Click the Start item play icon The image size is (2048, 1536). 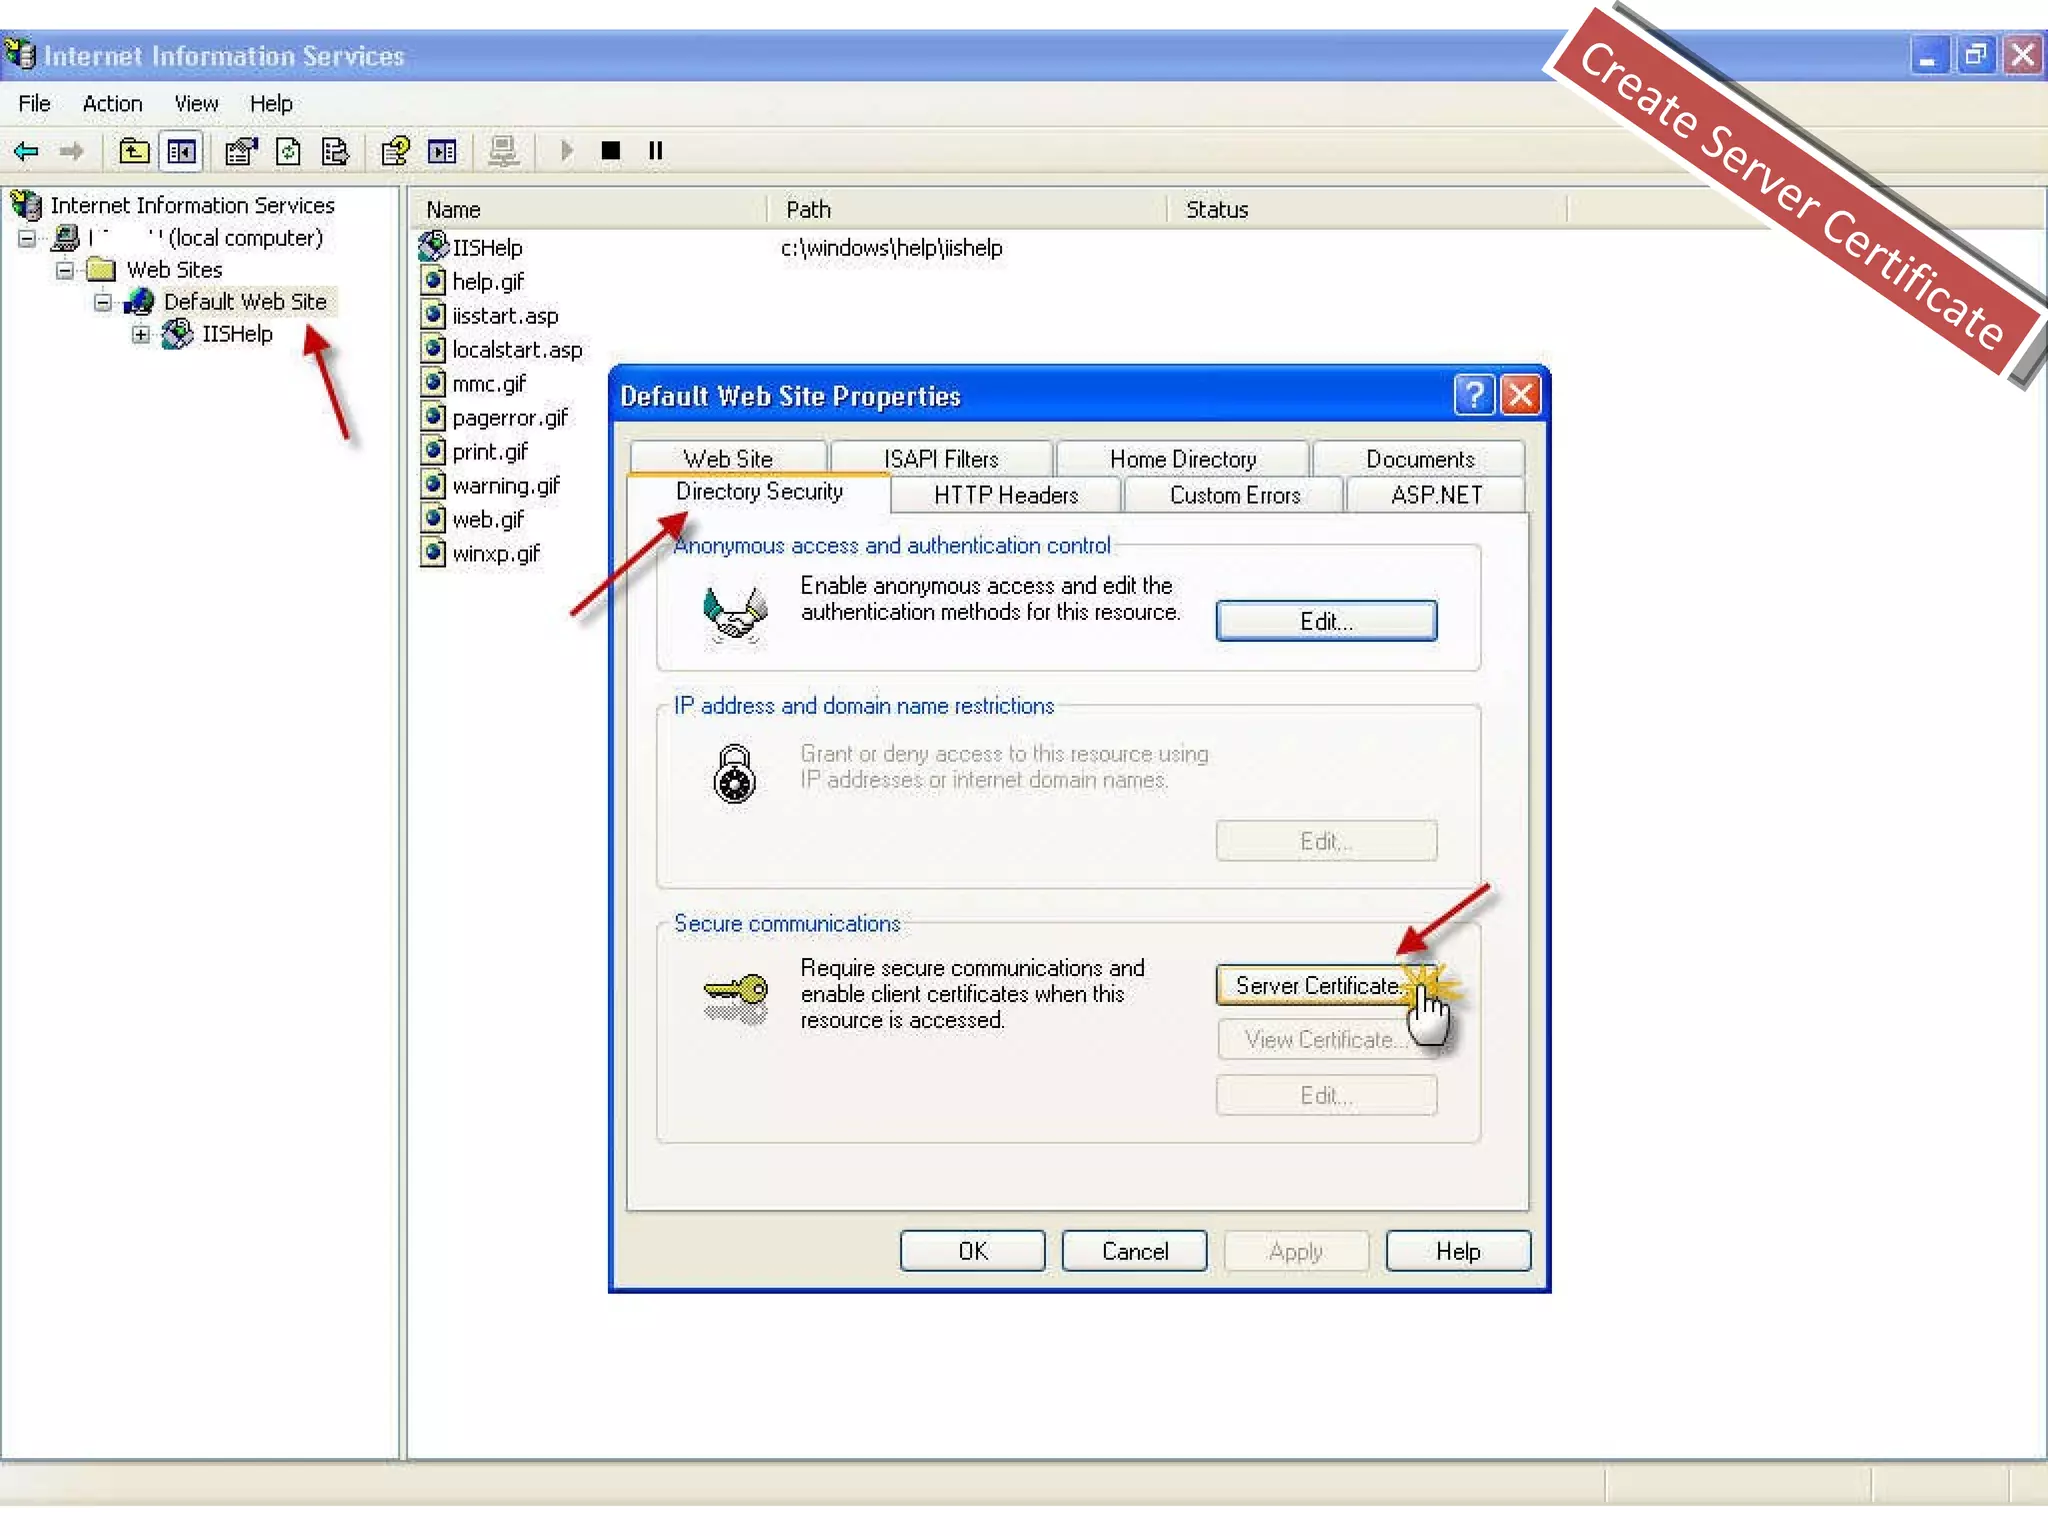(567, 150)
